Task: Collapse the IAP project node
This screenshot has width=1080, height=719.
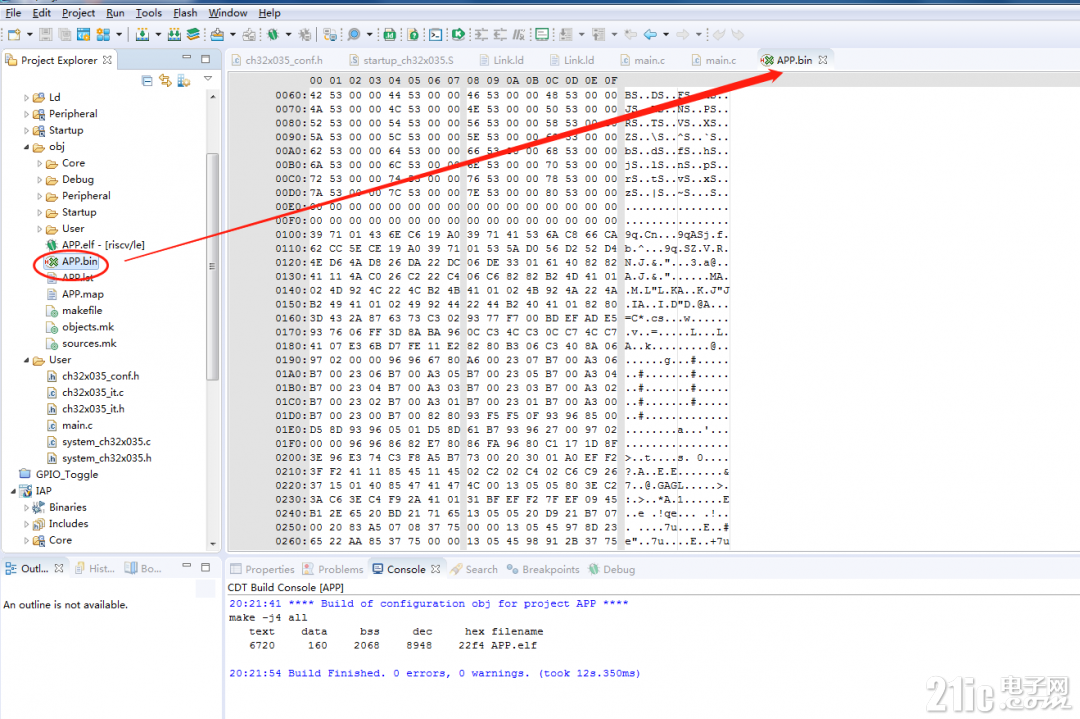Action: [x=13, y=491]
